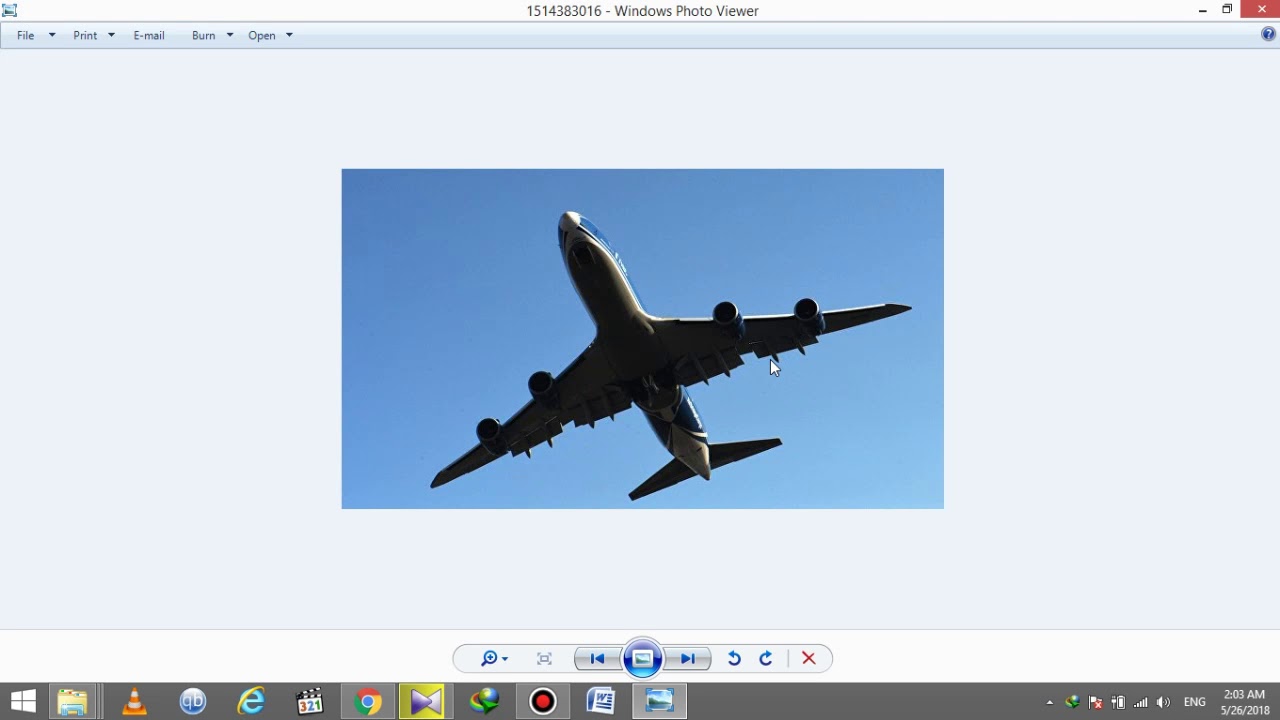
Task: Rotate the photo counterclockwise
Action: 734,658
